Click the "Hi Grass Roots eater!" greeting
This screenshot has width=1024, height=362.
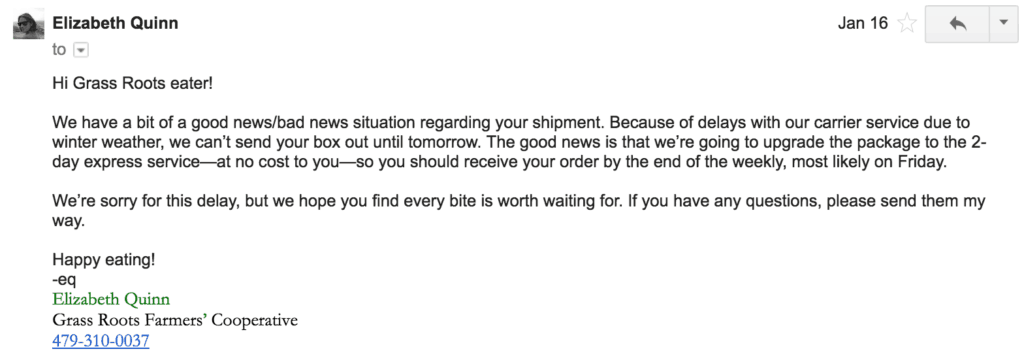(133, 84)
